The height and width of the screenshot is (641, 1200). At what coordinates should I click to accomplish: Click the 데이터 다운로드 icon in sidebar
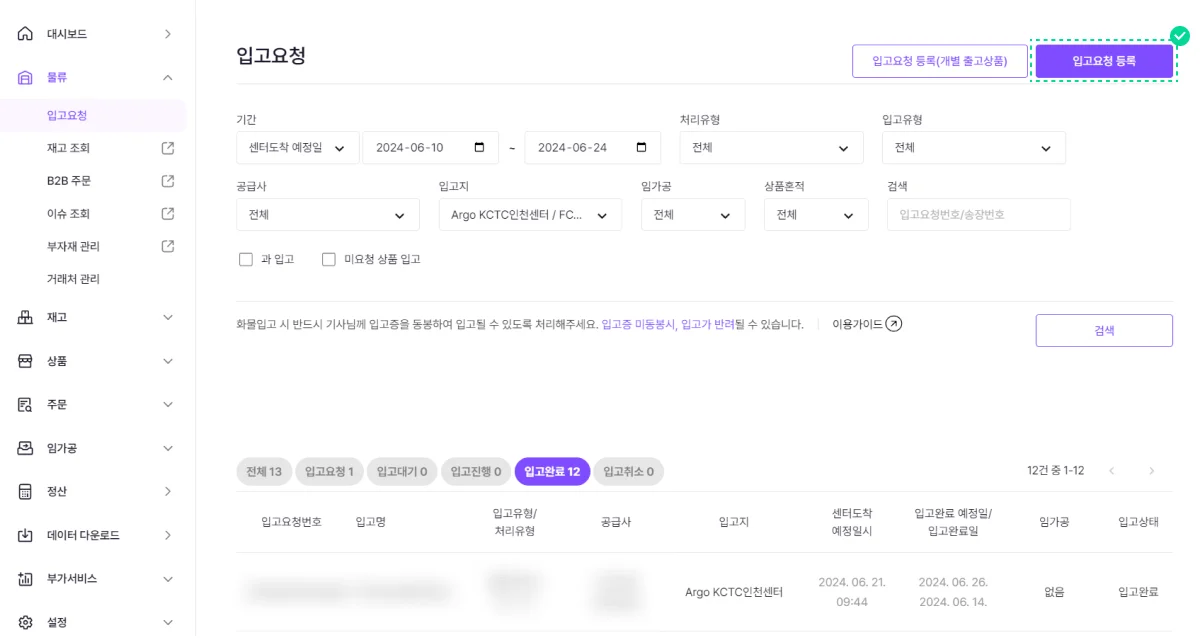[x=26, y=535]
